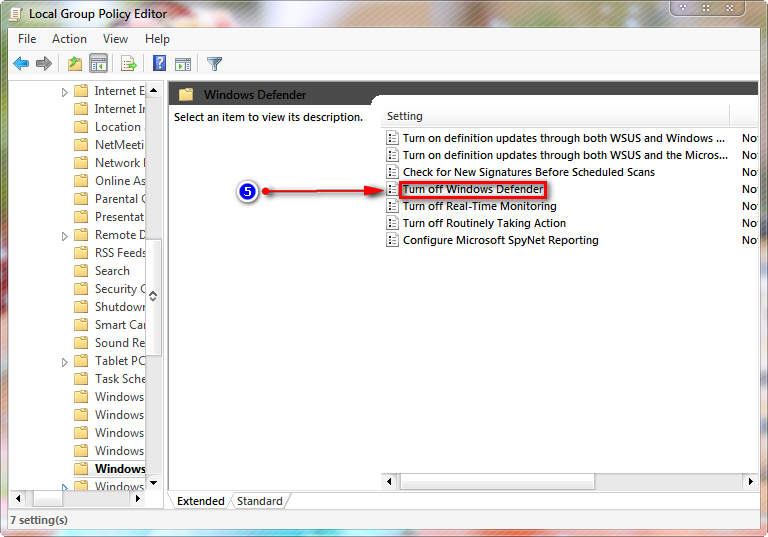Select the Parental Controls folder in tree

[x=120, y=199]
